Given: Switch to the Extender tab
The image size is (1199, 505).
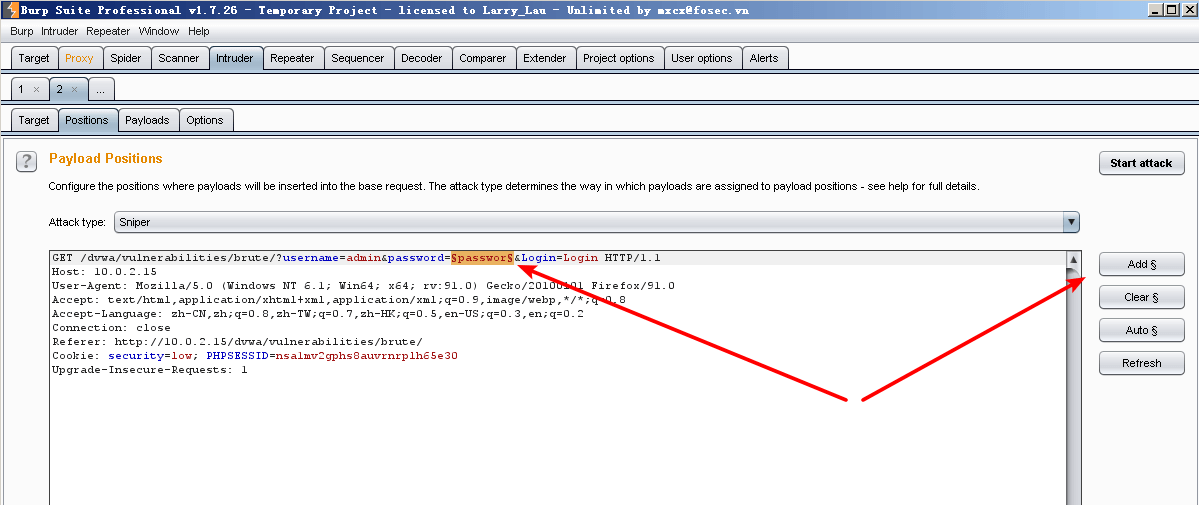Looking at the screenshot, I should 544,58.
